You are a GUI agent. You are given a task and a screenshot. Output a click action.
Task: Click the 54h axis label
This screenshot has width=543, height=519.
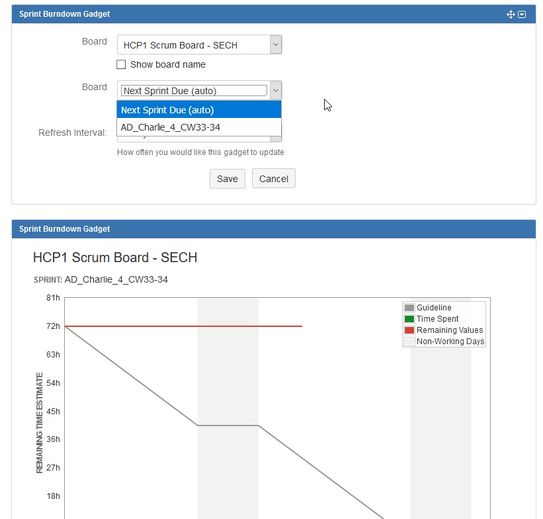[53, 383]
